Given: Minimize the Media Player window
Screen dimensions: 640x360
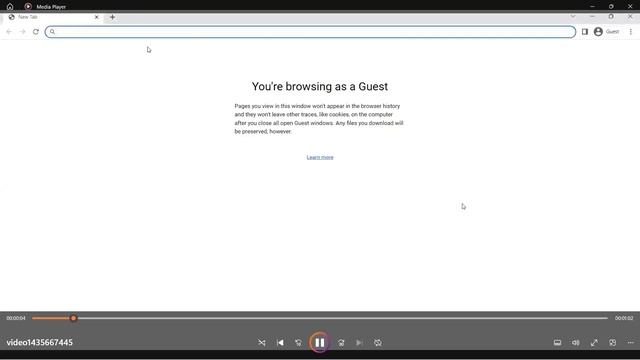Looking at the screenshot, I should click(592, 7).
